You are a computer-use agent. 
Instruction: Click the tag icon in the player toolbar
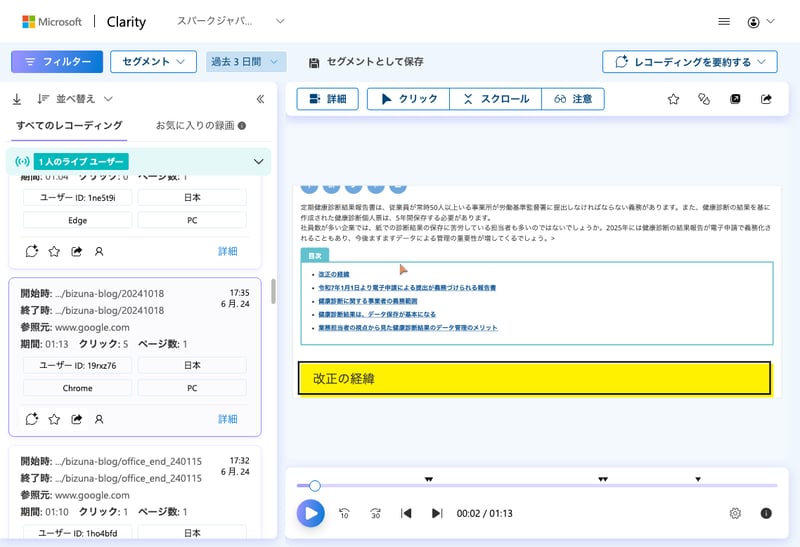704,99
